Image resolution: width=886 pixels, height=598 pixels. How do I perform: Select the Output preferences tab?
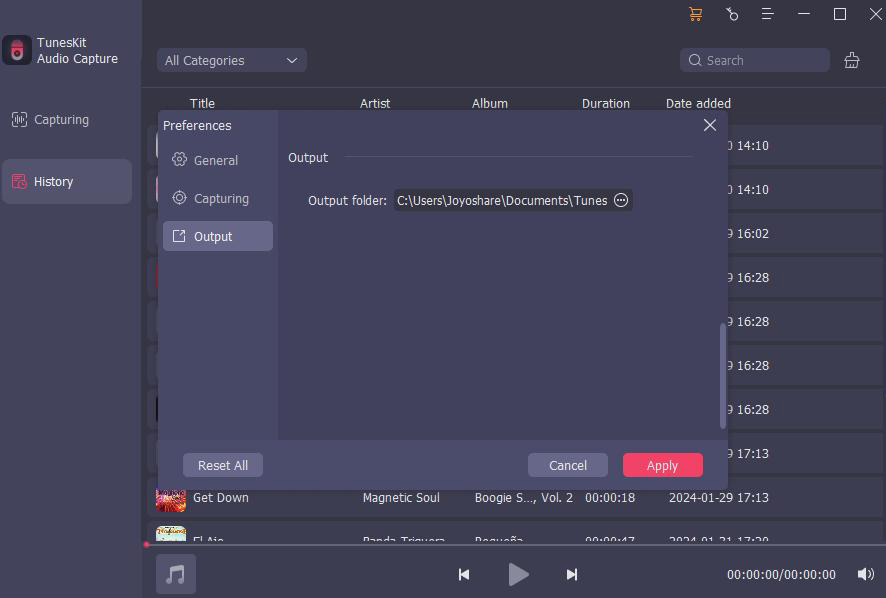point(218,236)
